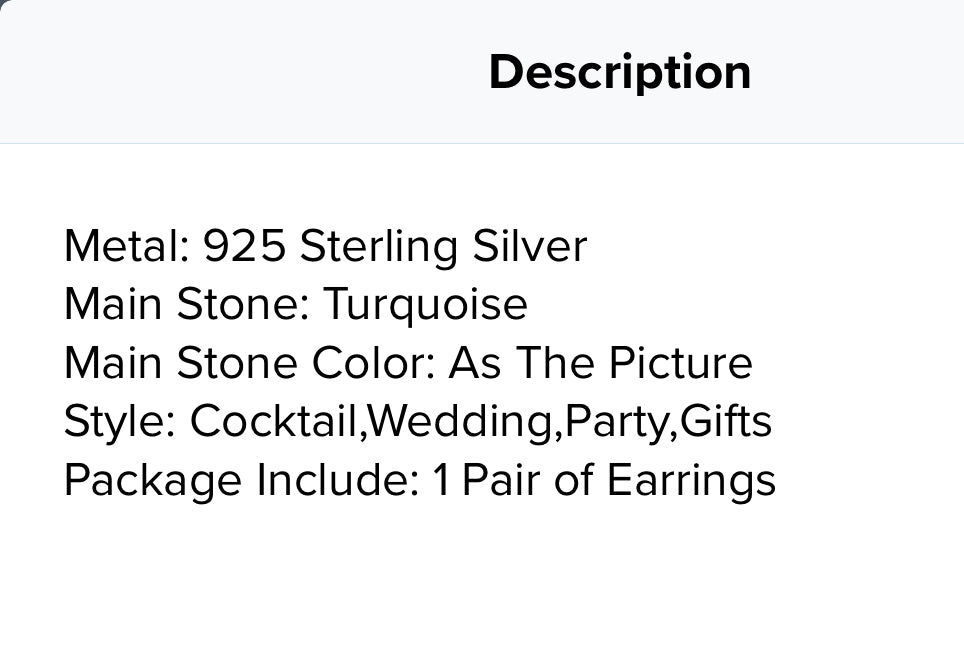Click the word "Cocktail" in Style line
964x670 pixels.
click(274, 421)
